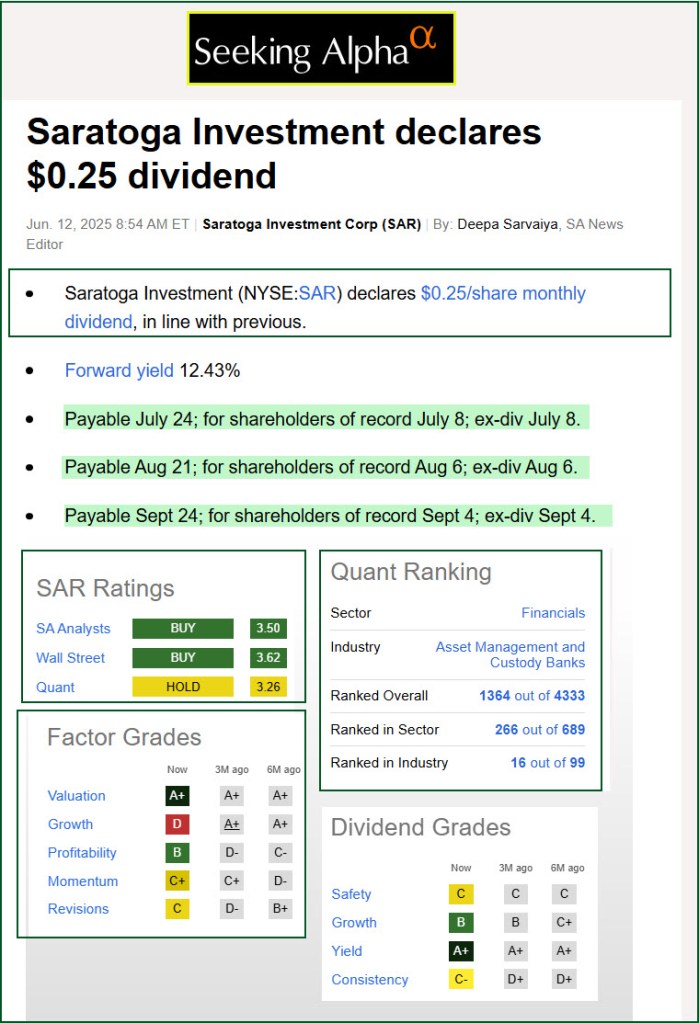Open the $0.25/share monthly dividend link
Image resolution: width=699 pixels, height=1023 pixels.
502,293
